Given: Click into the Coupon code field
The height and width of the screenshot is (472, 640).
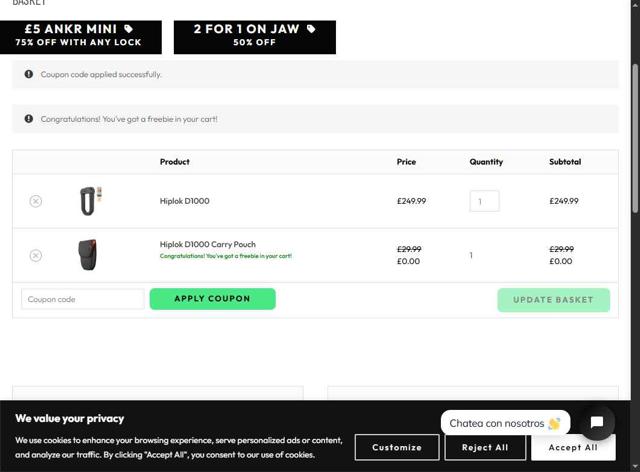Looking at the screenshot, I should pyautogui.click(x=83, y=299).
